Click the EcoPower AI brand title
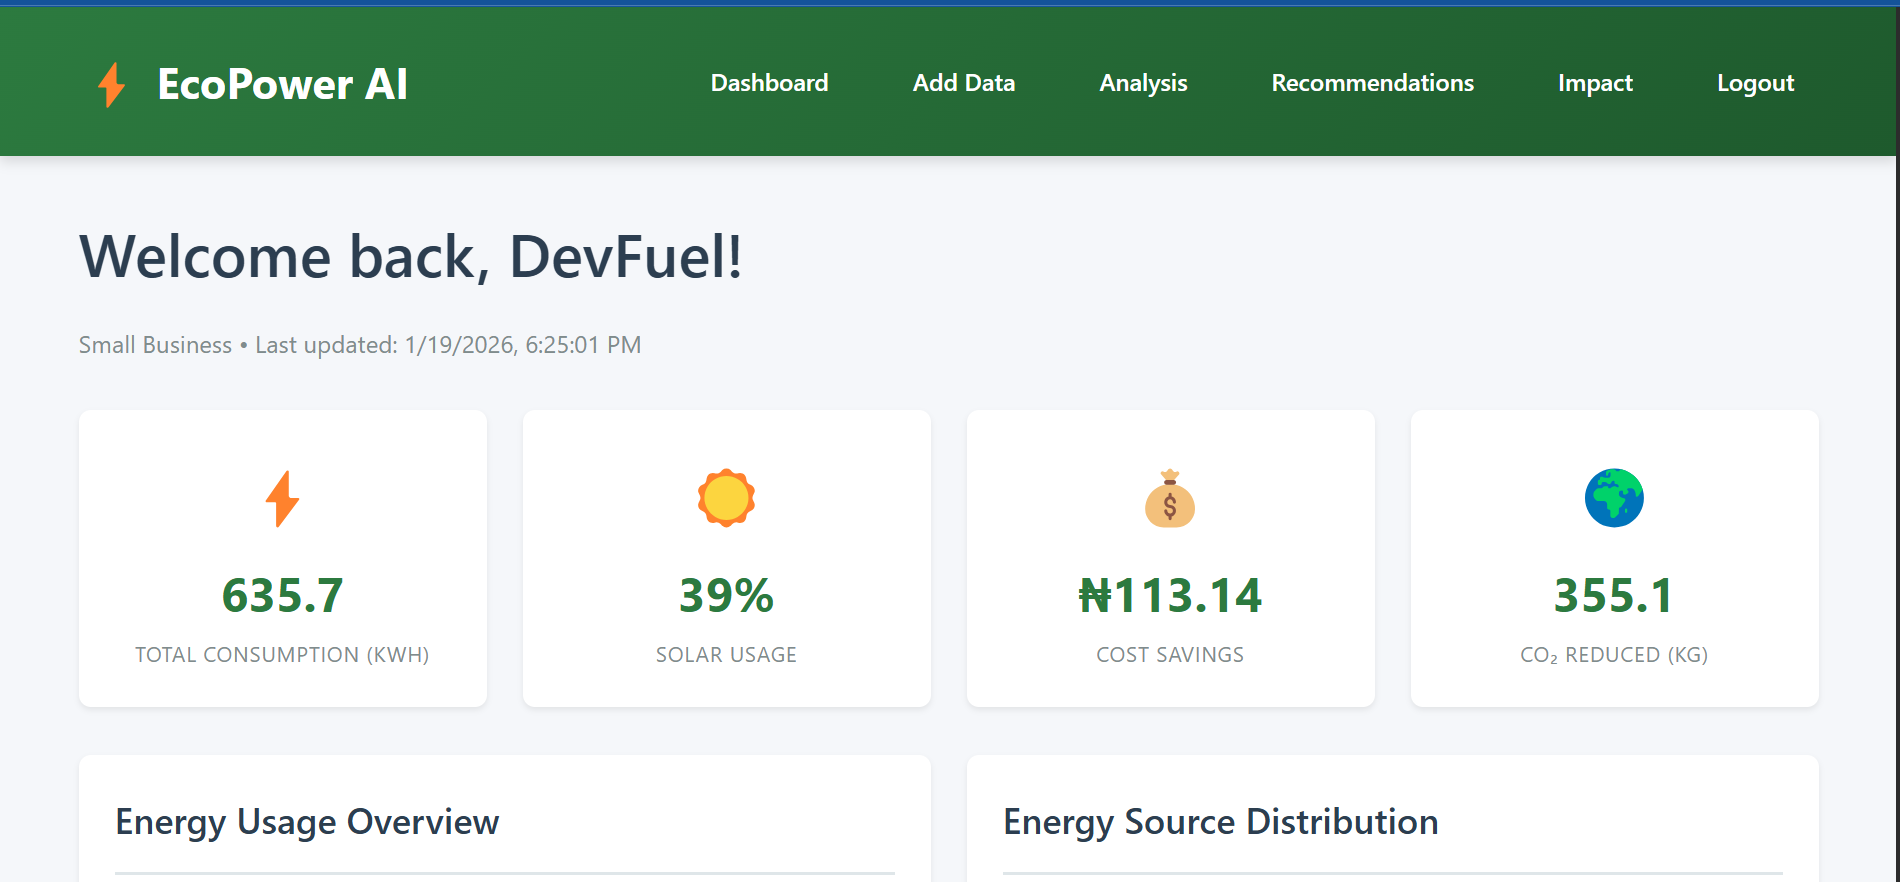Viewport: 1900px width, 882px height. click(282, 84)
